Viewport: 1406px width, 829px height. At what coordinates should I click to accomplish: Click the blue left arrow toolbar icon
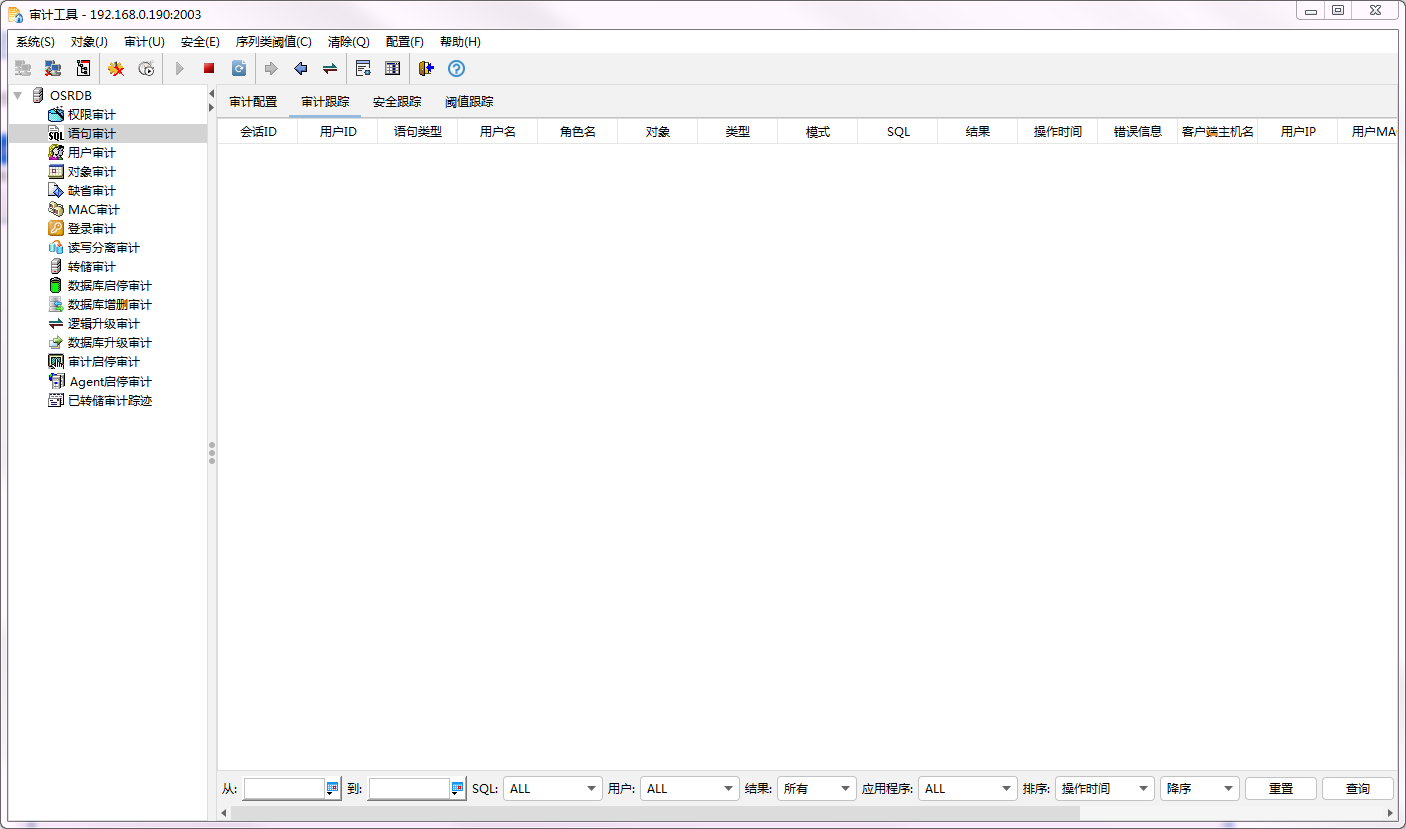[x=300, y=69]
